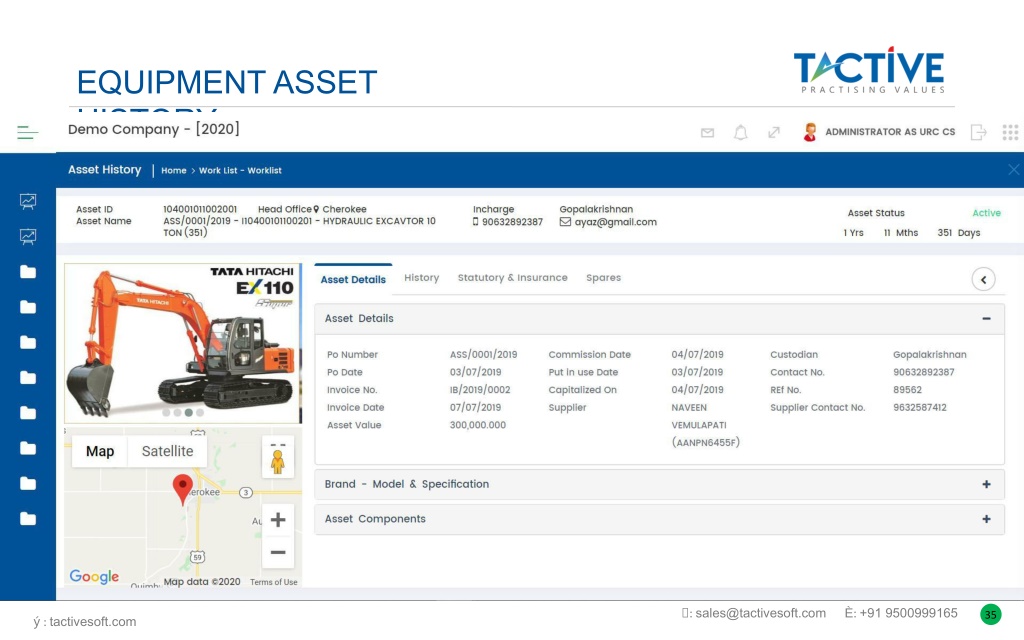Open the Statutory & Insurance tab
The width and height of the screenshot is (1024, 640).
coord(513,278)
